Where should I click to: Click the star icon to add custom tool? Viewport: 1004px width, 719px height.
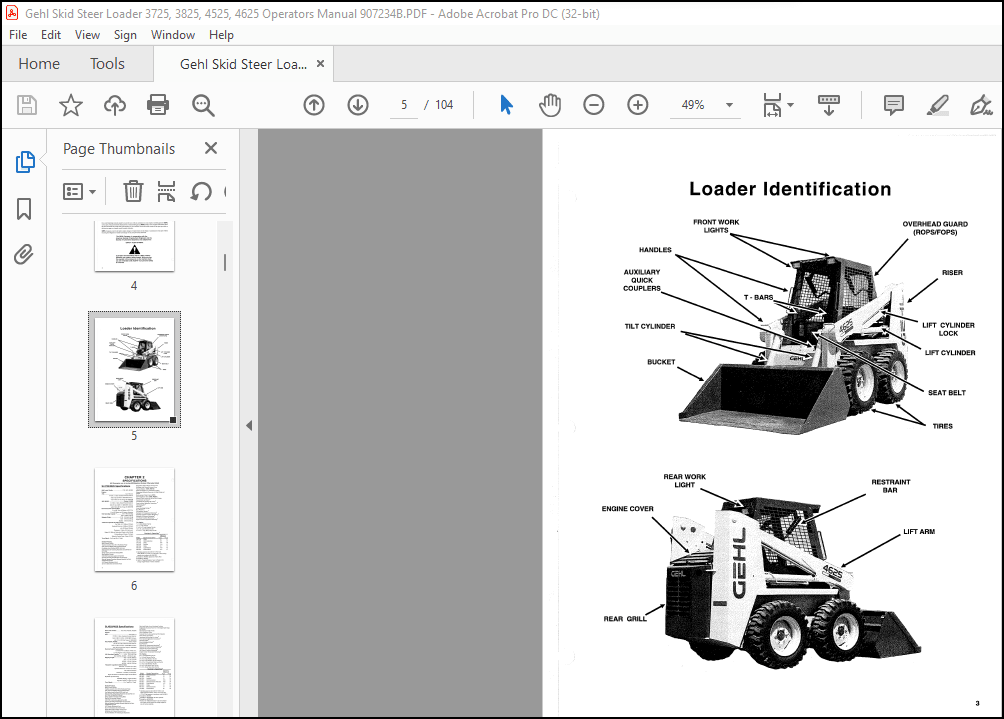(70, 104)
